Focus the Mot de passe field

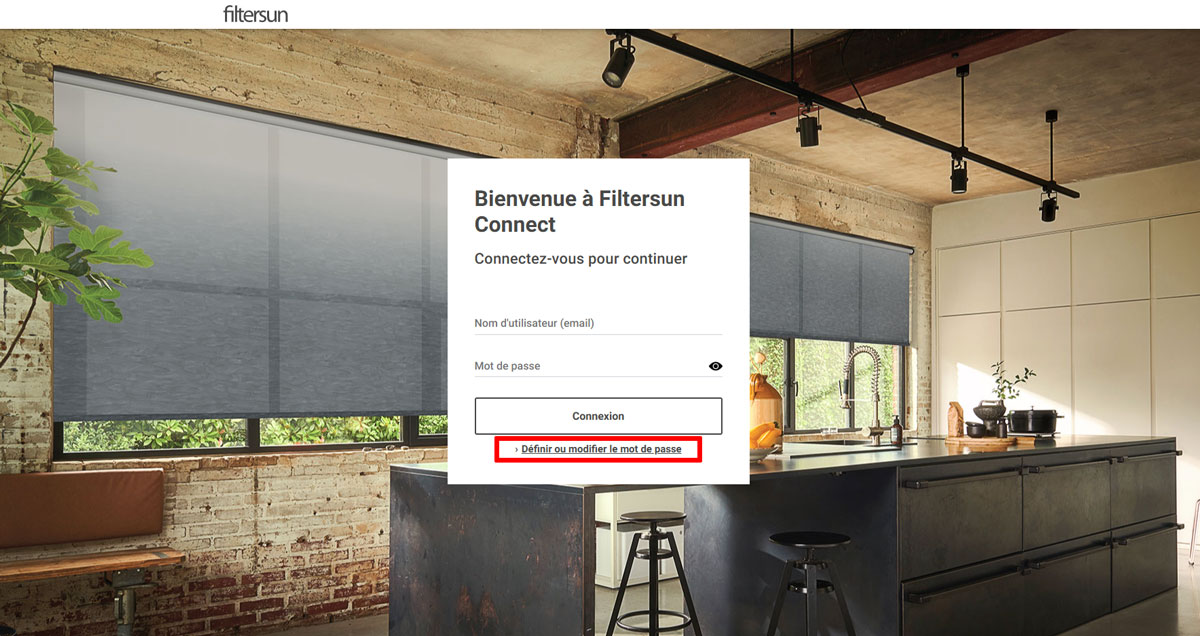click(x=590, y=366)
